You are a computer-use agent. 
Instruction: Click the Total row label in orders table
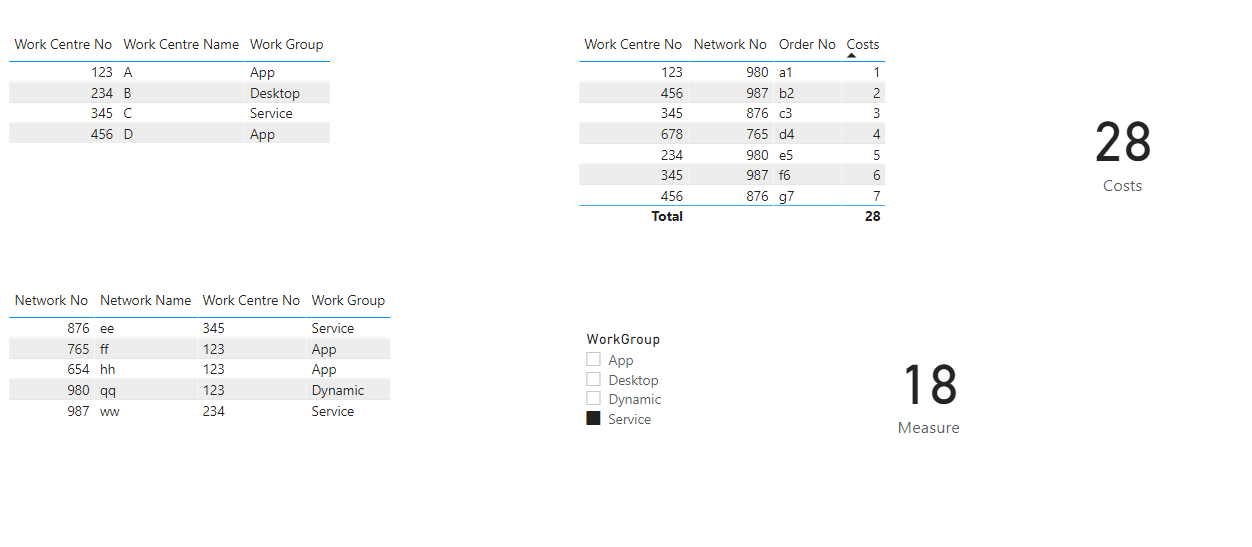(667, 216)
